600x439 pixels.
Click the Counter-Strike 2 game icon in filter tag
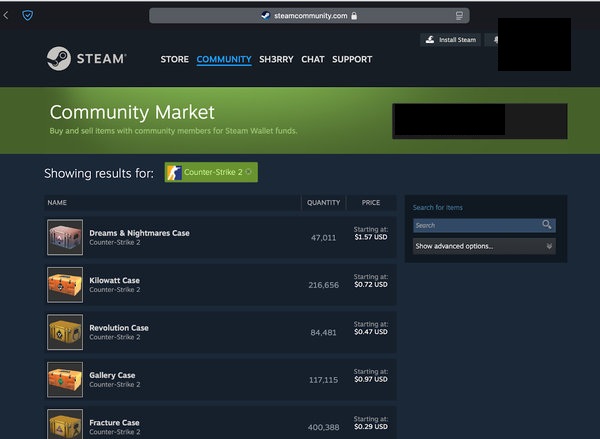point(174,173)
